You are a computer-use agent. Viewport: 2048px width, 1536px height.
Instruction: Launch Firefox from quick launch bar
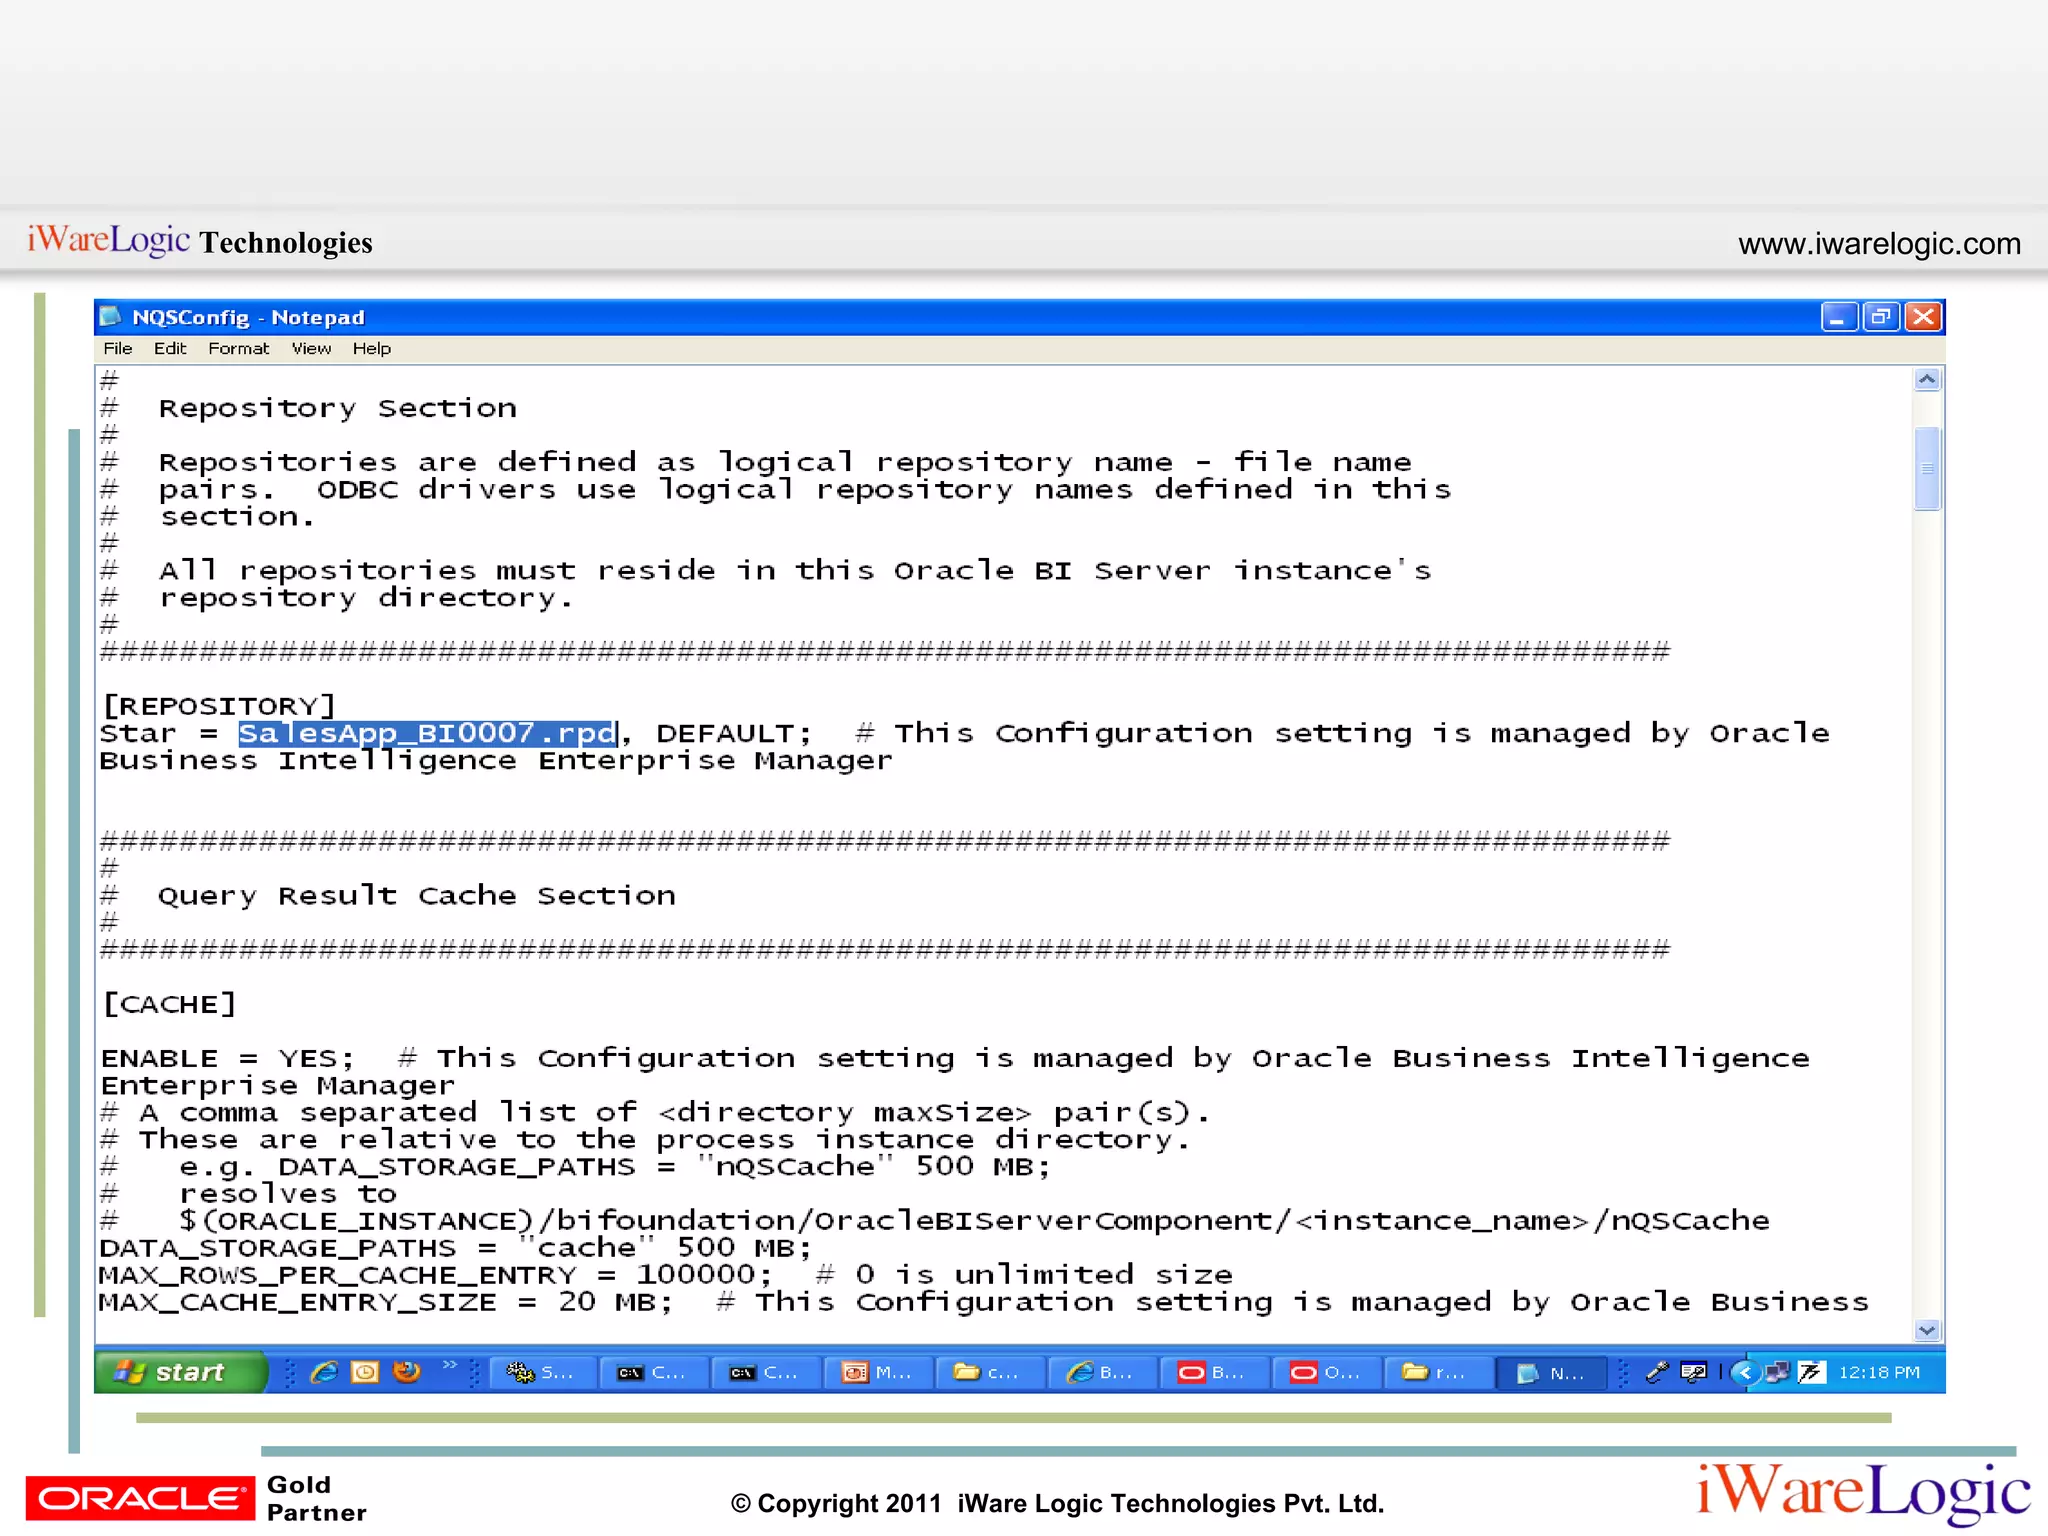click(406, 1372)
